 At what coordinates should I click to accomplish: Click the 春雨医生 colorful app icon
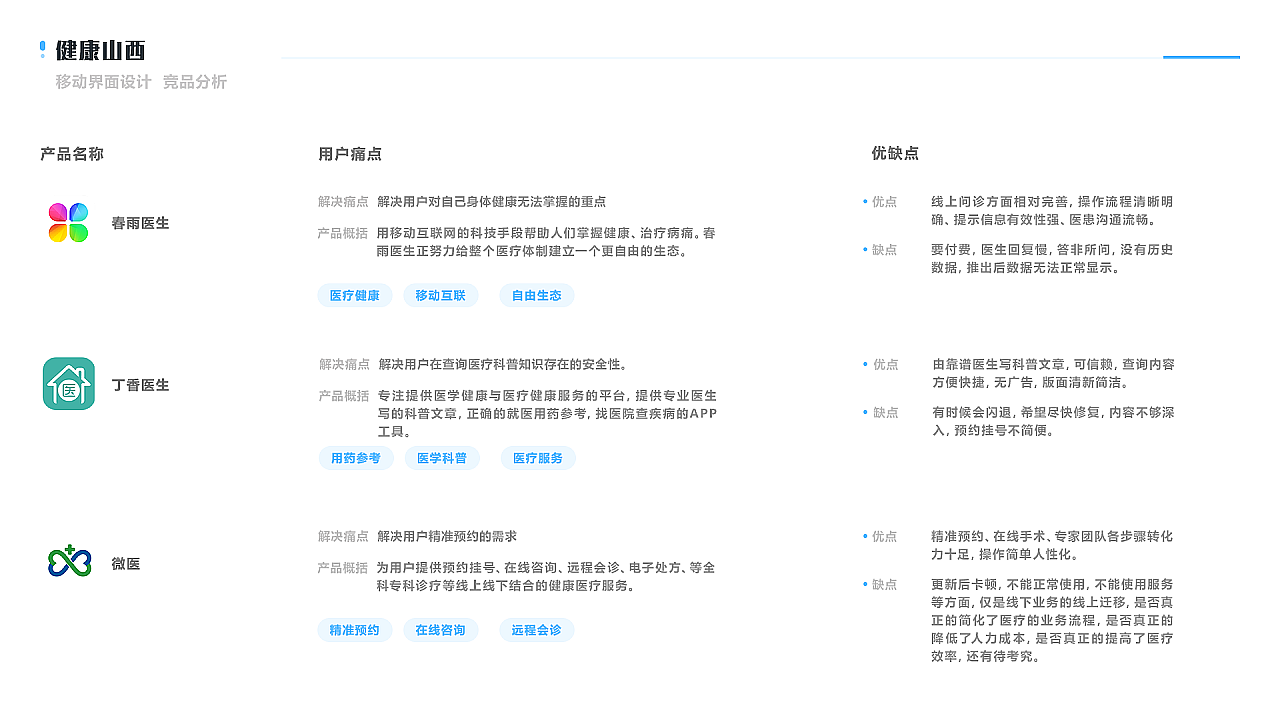[69, 223]
